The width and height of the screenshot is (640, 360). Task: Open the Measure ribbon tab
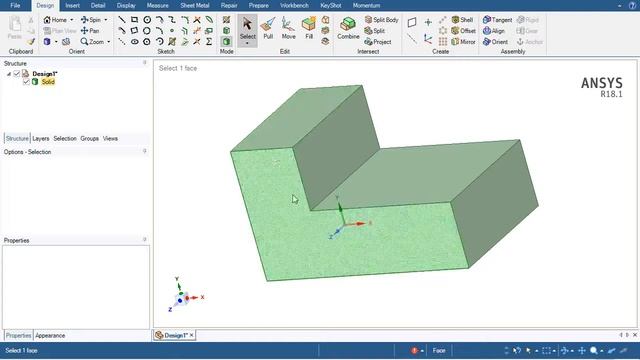[158, 5]
